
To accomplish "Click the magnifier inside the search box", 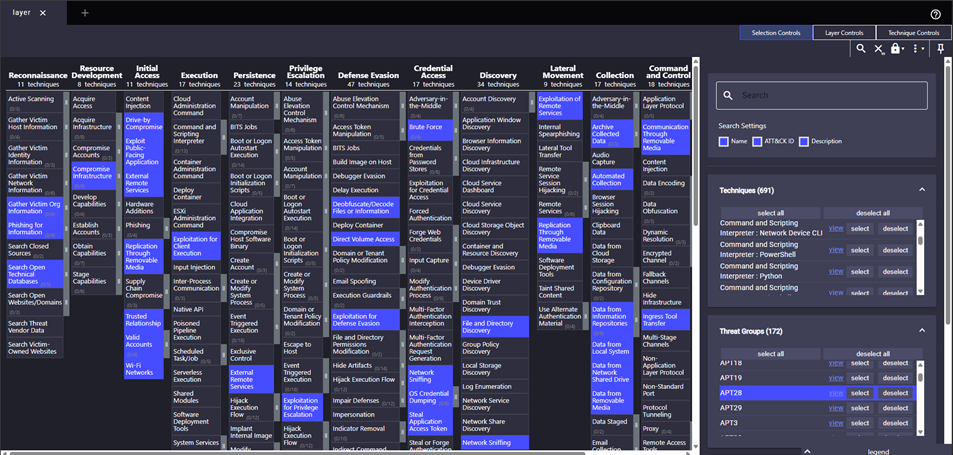I will [x=730, y=96].
